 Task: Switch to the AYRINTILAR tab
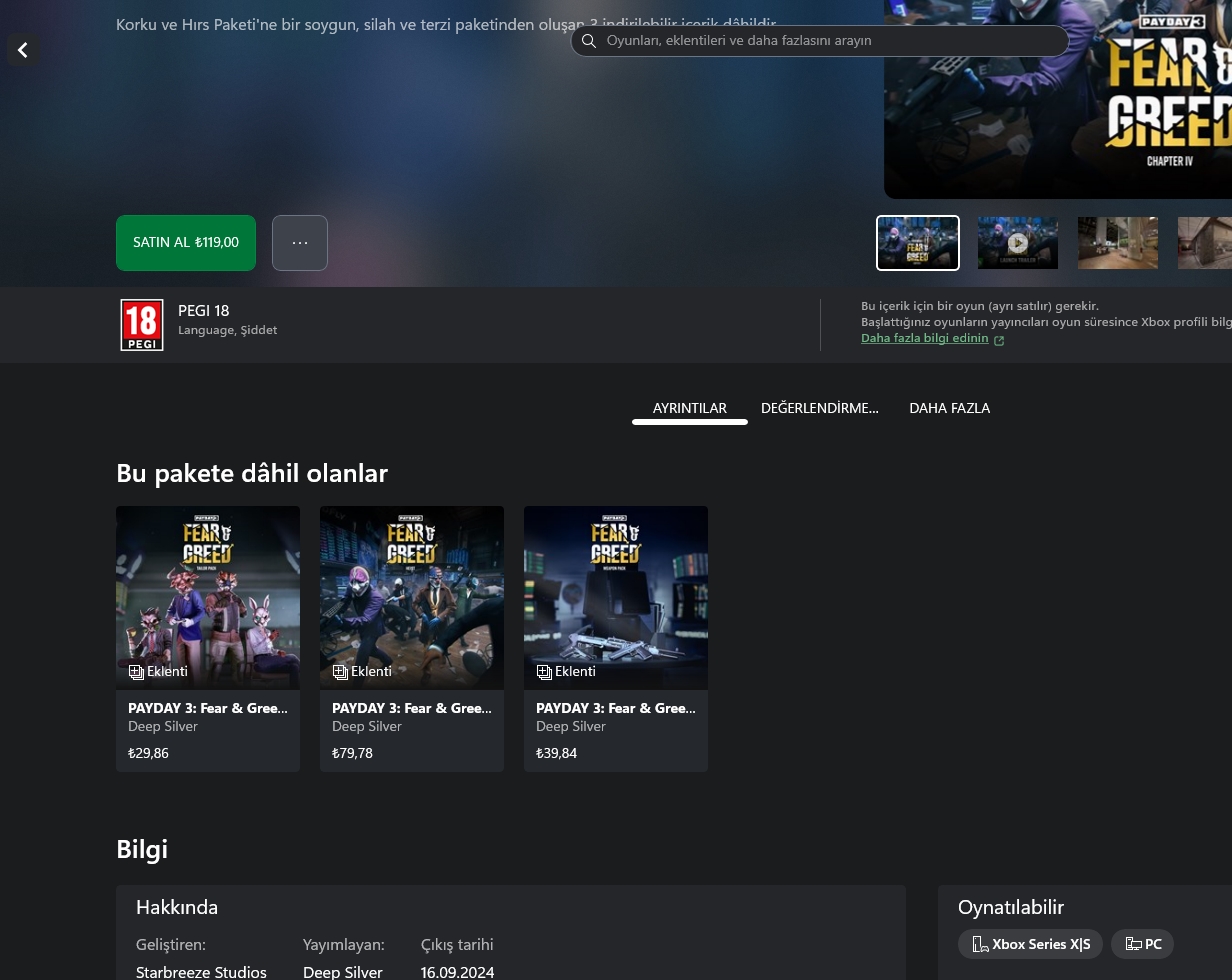pyautogui.click(x=690, y=408)
